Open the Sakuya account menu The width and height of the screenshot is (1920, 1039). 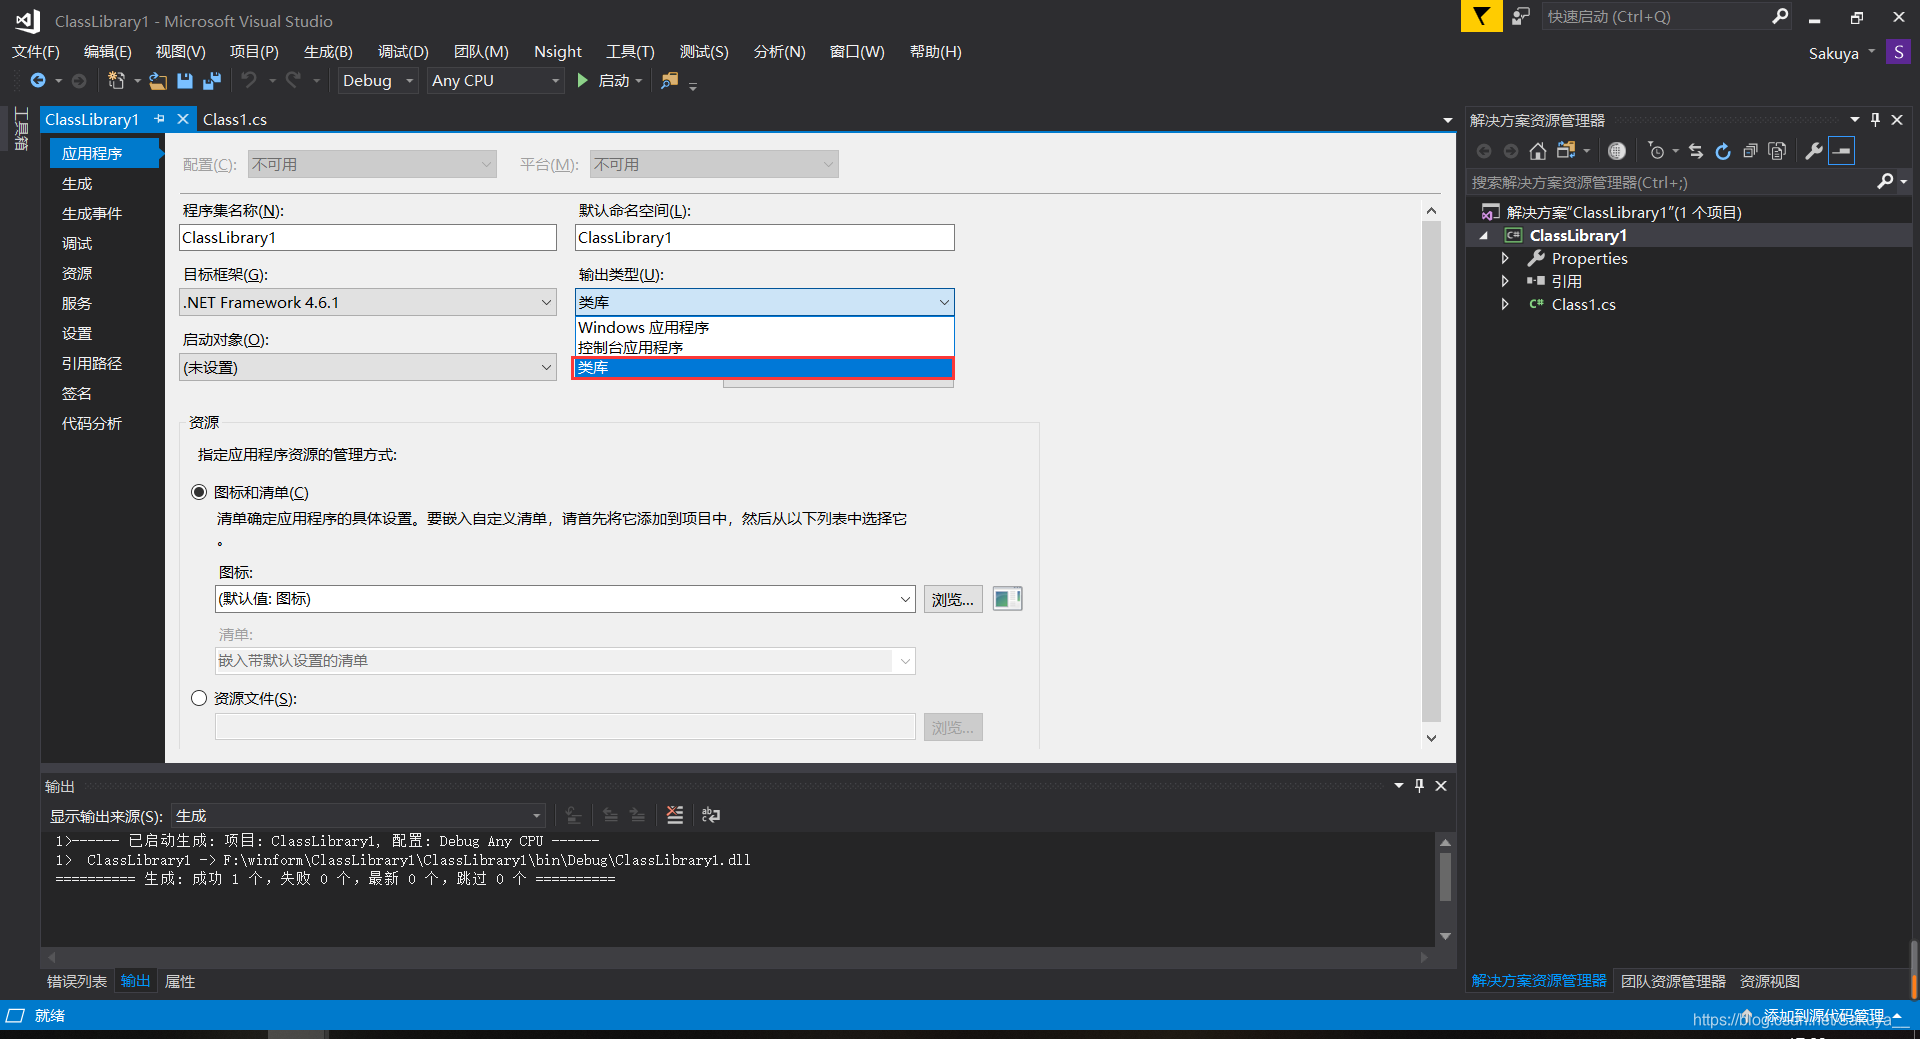pos(1841,53)
